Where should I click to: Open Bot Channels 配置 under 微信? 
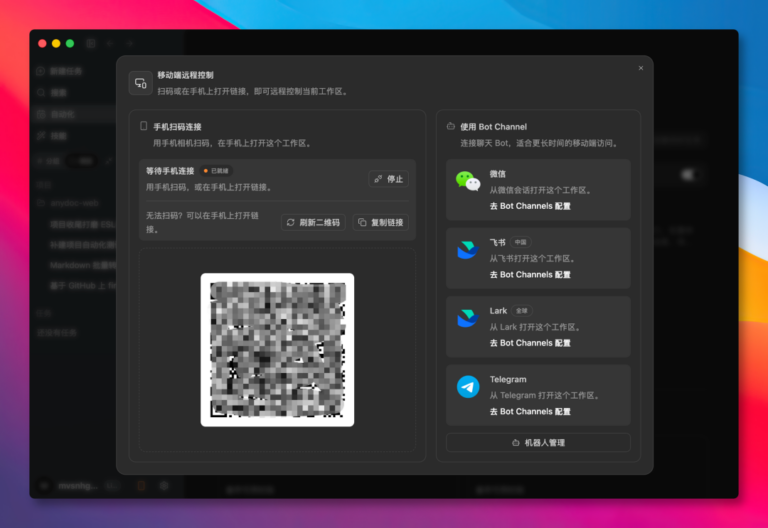click(x=530, y=206)
